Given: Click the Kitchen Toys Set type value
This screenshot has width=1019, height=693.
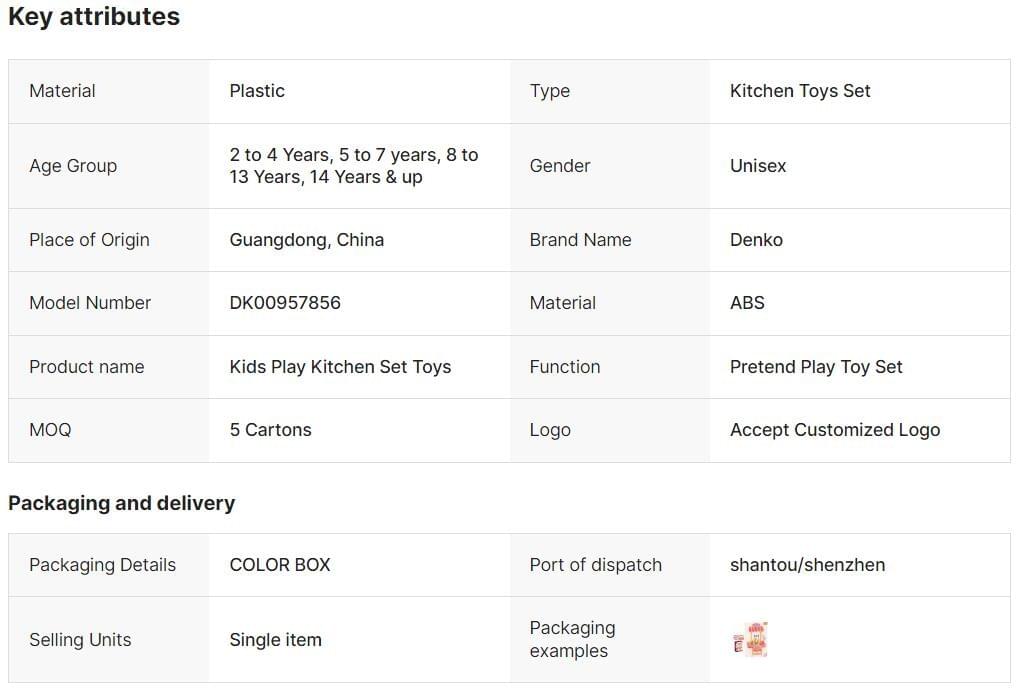Looking at the screenshot, I should pyautogui.click(x=800, y=91).
